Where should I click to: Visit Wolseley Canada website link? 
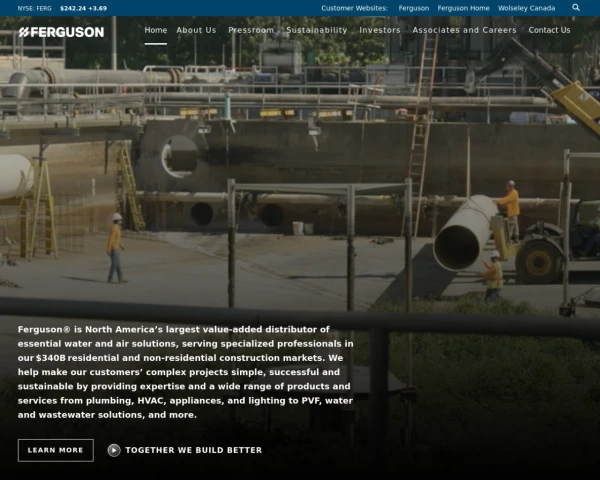coord(527,8)
